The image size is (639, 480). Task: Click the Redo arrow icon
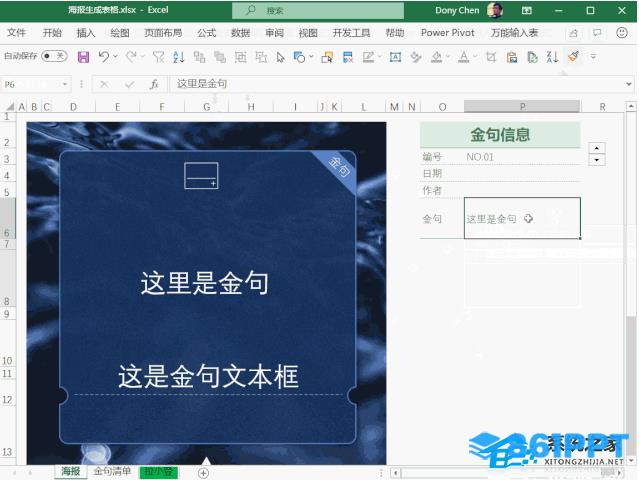(x=131, y=57)
